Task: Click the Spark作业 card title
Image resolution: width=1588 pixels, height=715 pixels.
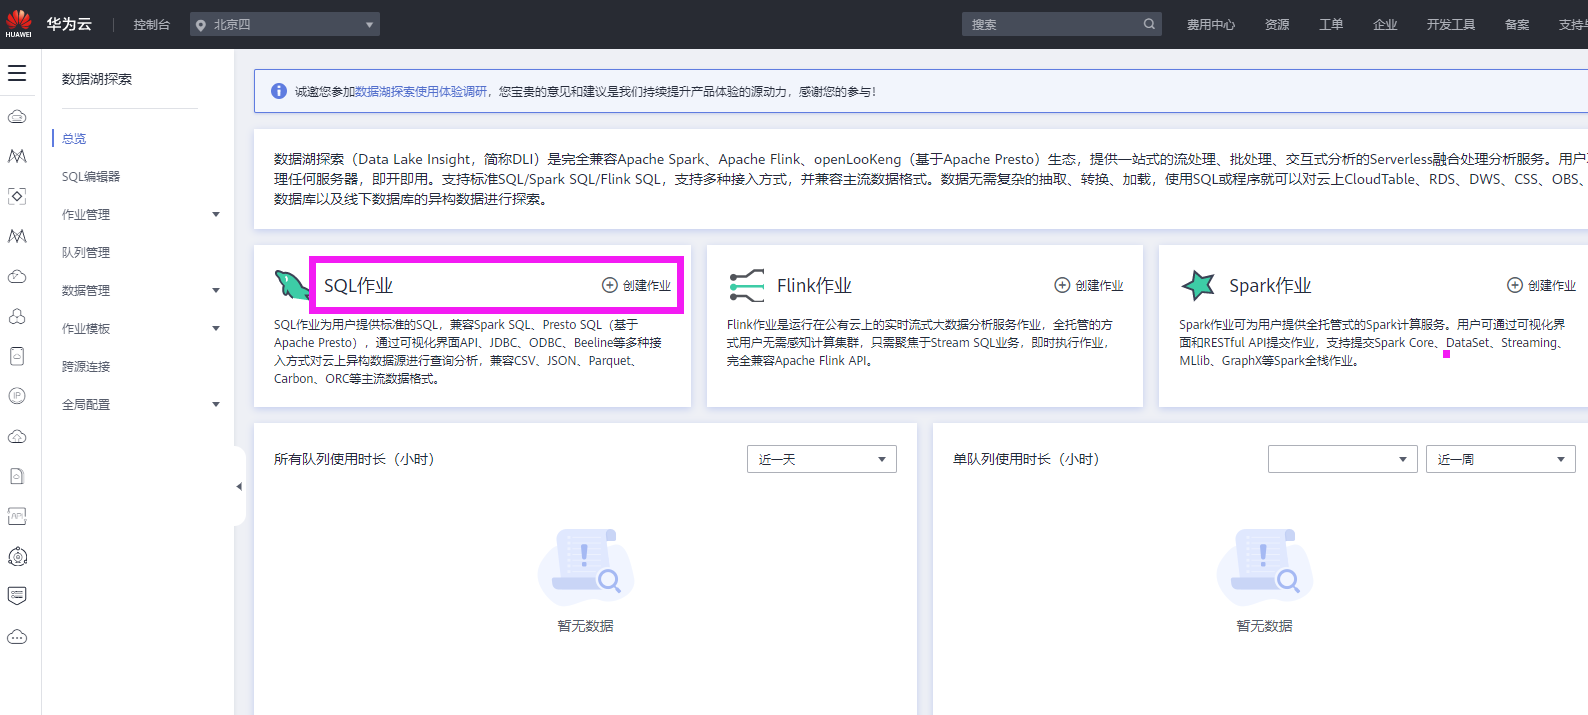Action: (1270, 285)
